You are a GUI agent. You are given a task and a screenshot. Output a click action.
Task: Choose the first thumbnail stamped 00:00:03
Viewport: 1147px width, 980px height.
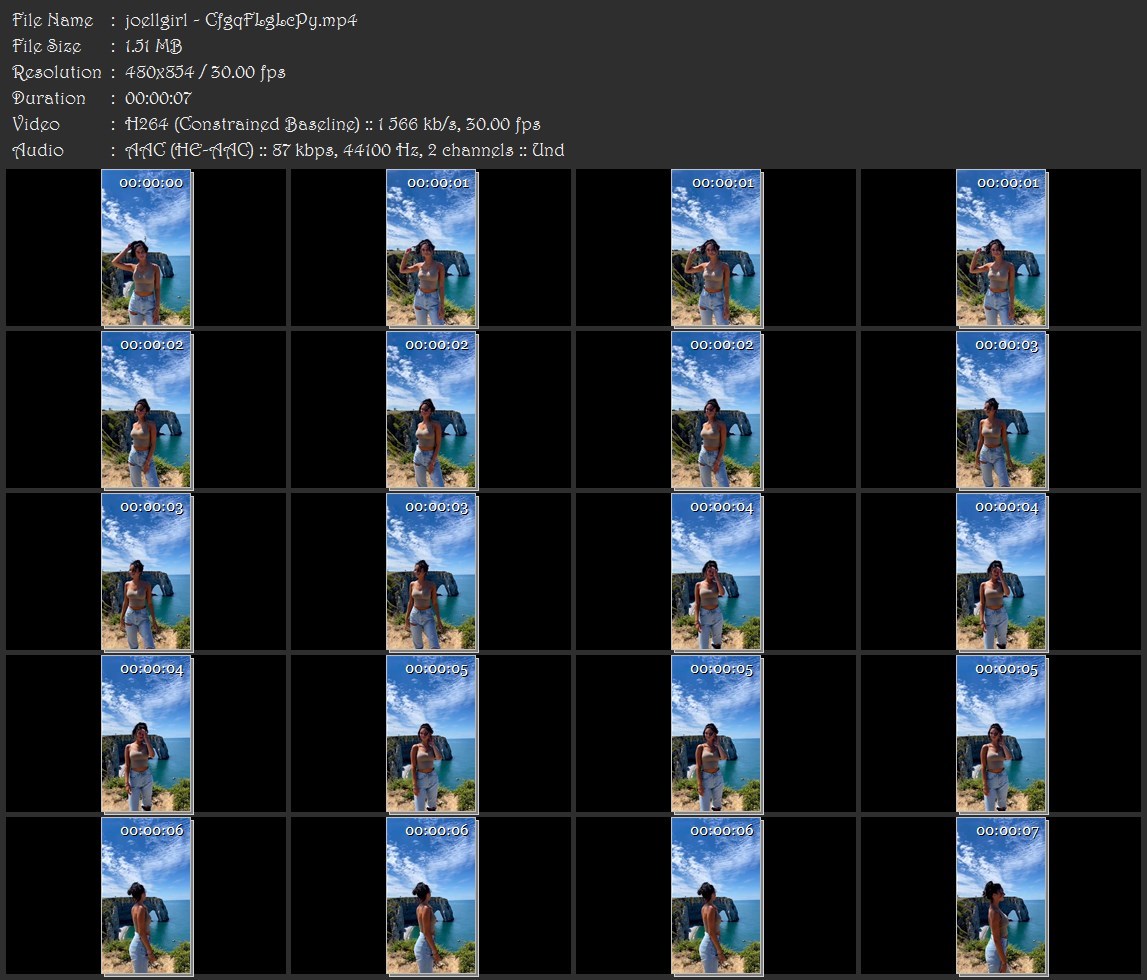1001,410
